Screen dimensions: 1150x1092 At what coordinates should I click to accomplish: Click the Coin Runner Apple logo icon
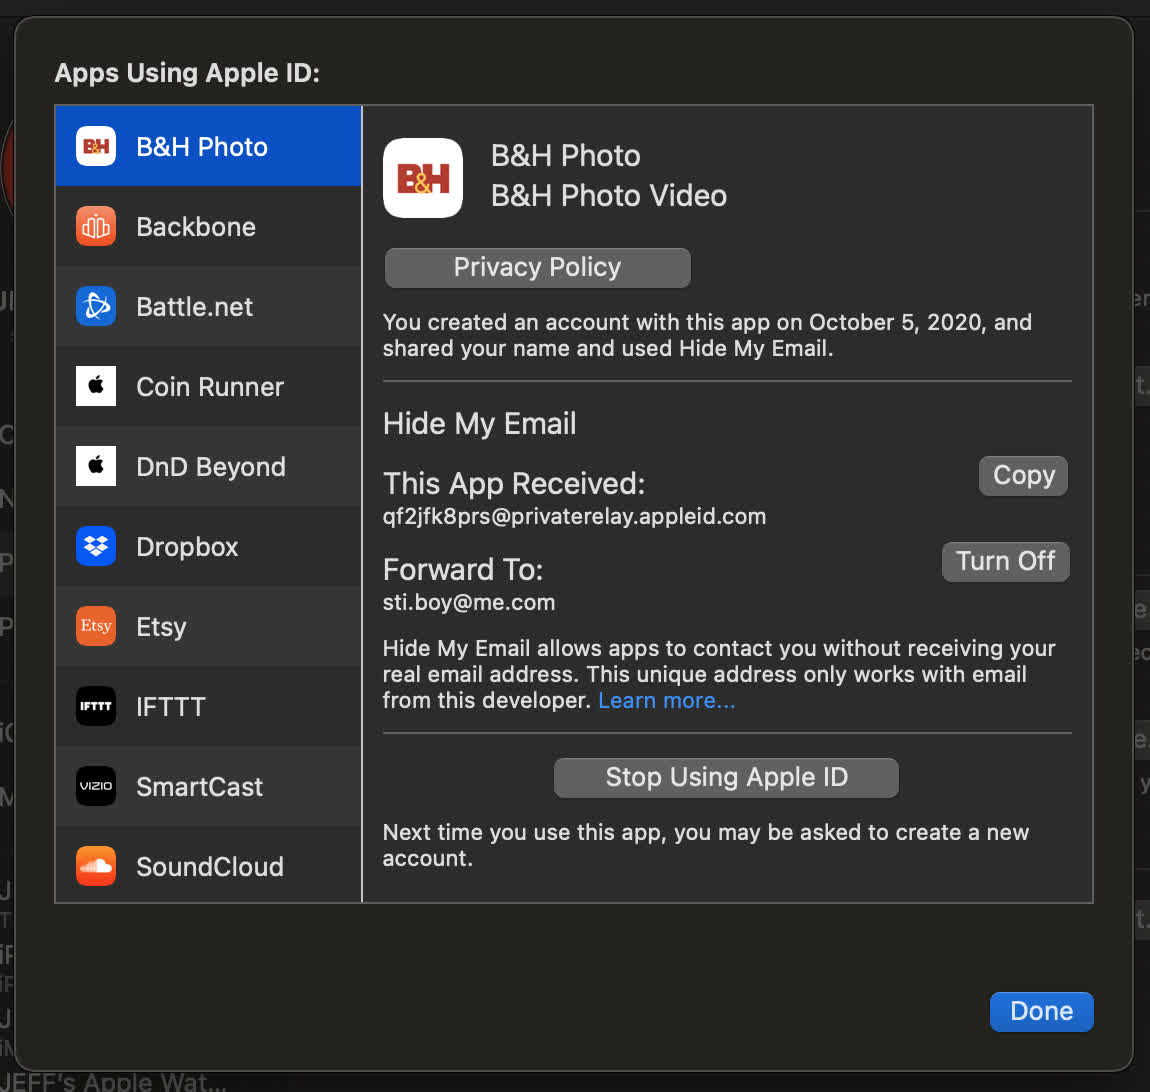tap(96, 386)
